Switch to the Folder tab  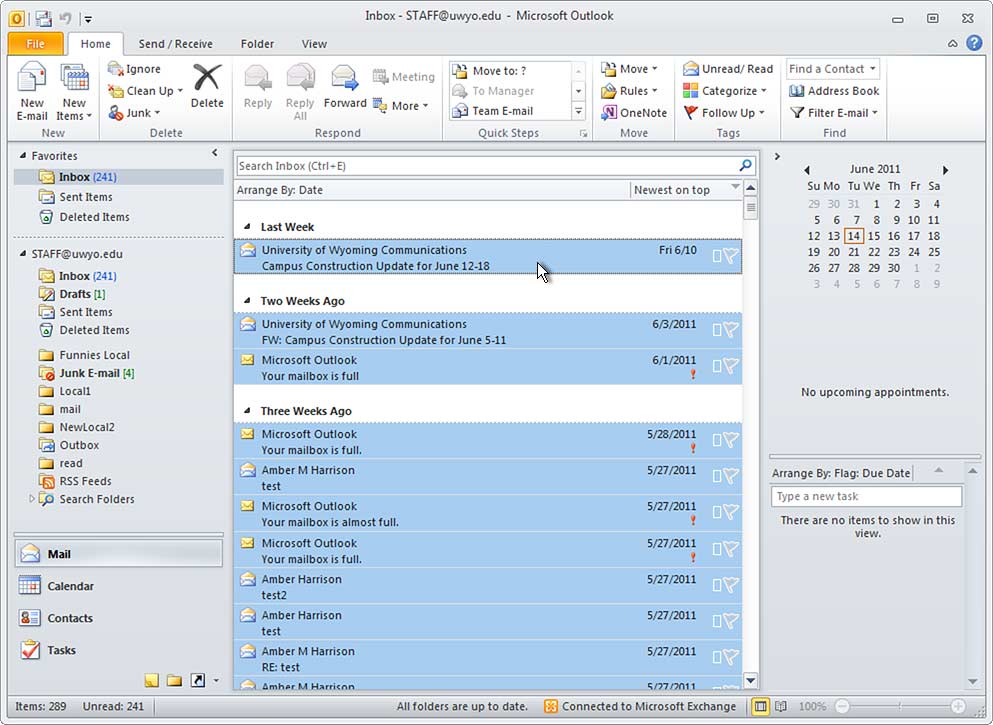(x=257, y=44)
